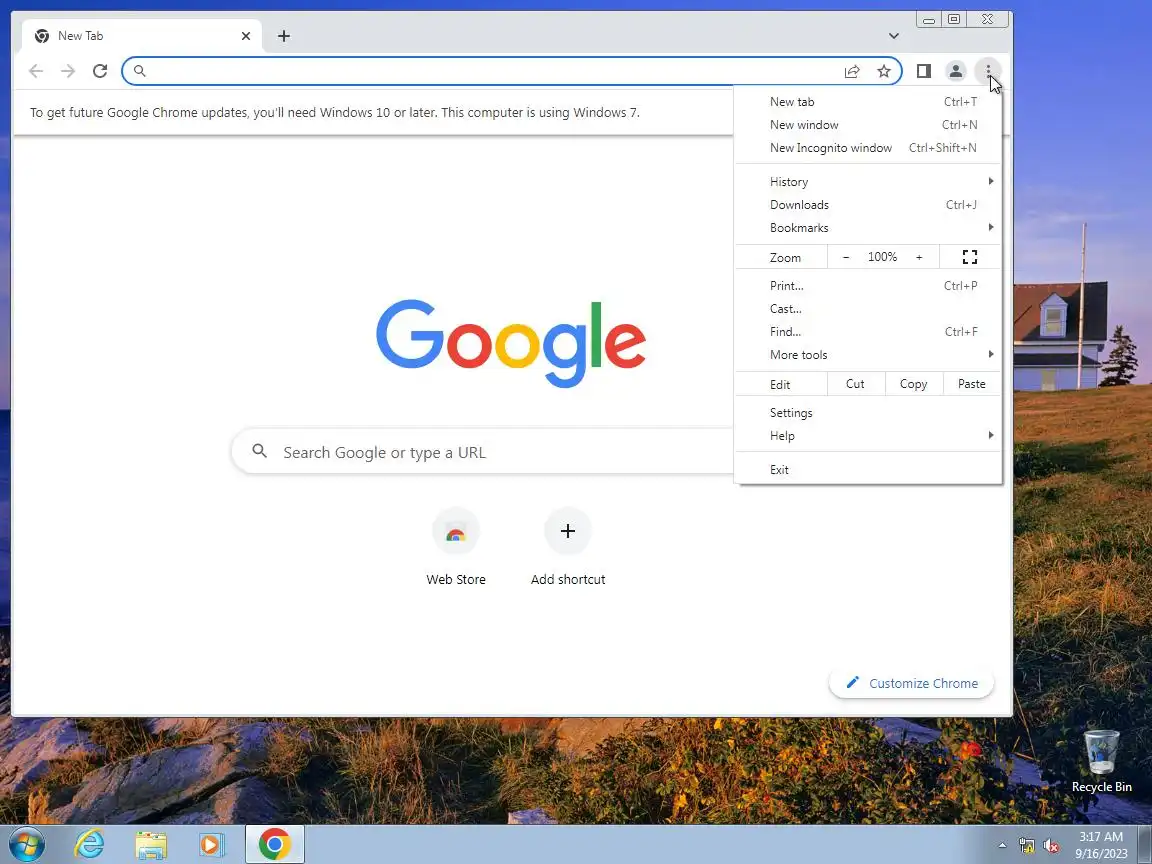Open the side panel icon
Viewport: 1152px width, 864px height.
point(924,71)
